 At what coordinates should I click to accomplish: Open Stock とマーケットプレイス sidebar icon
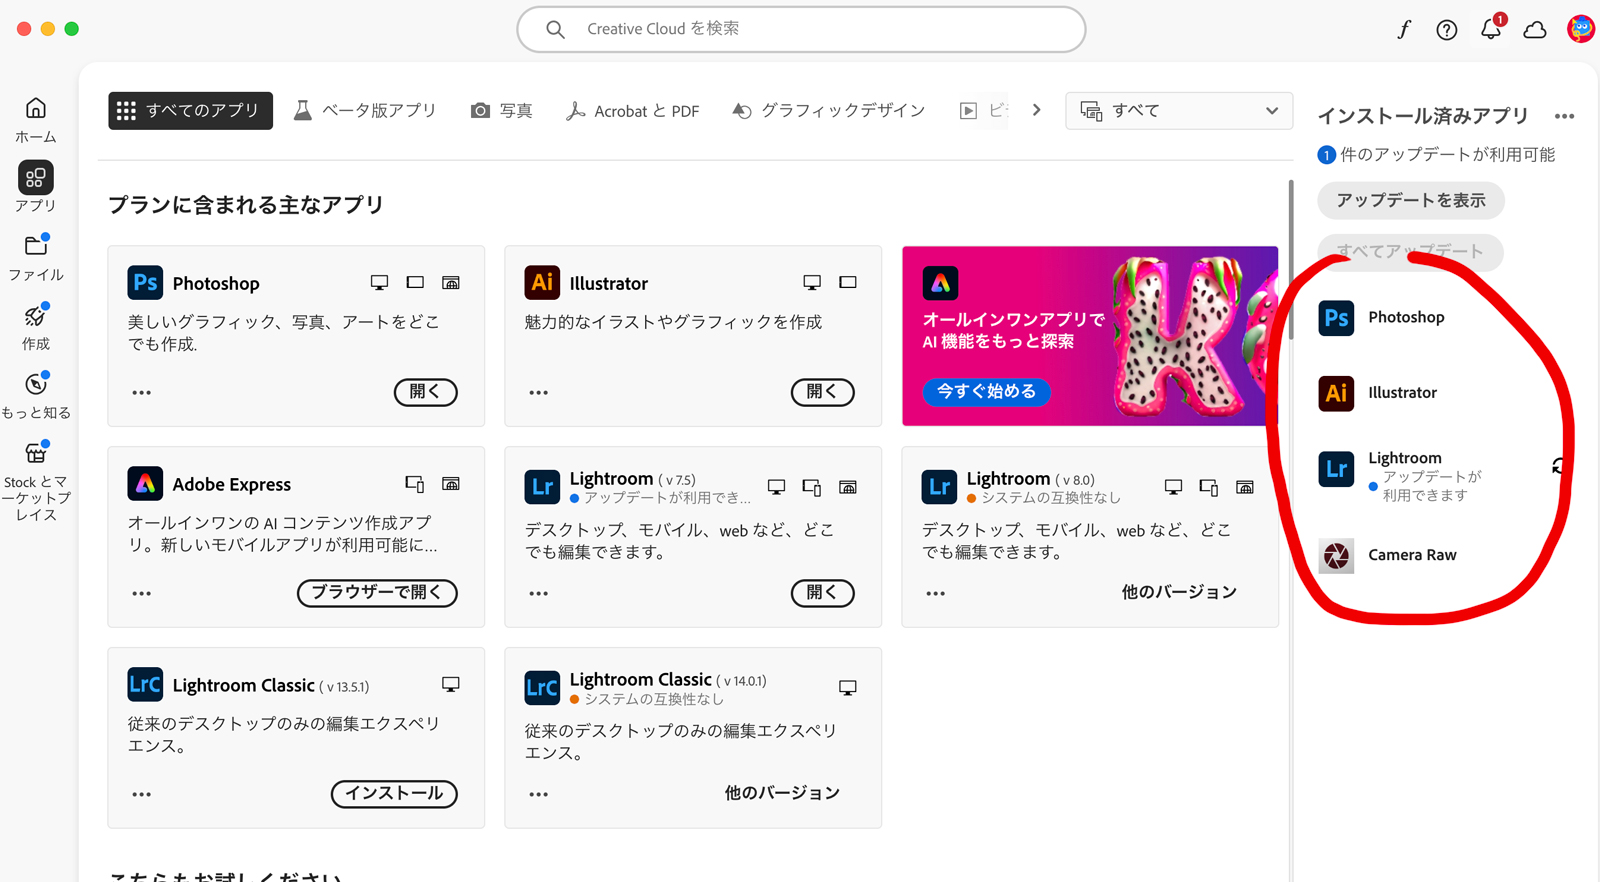tap(36, 454)
